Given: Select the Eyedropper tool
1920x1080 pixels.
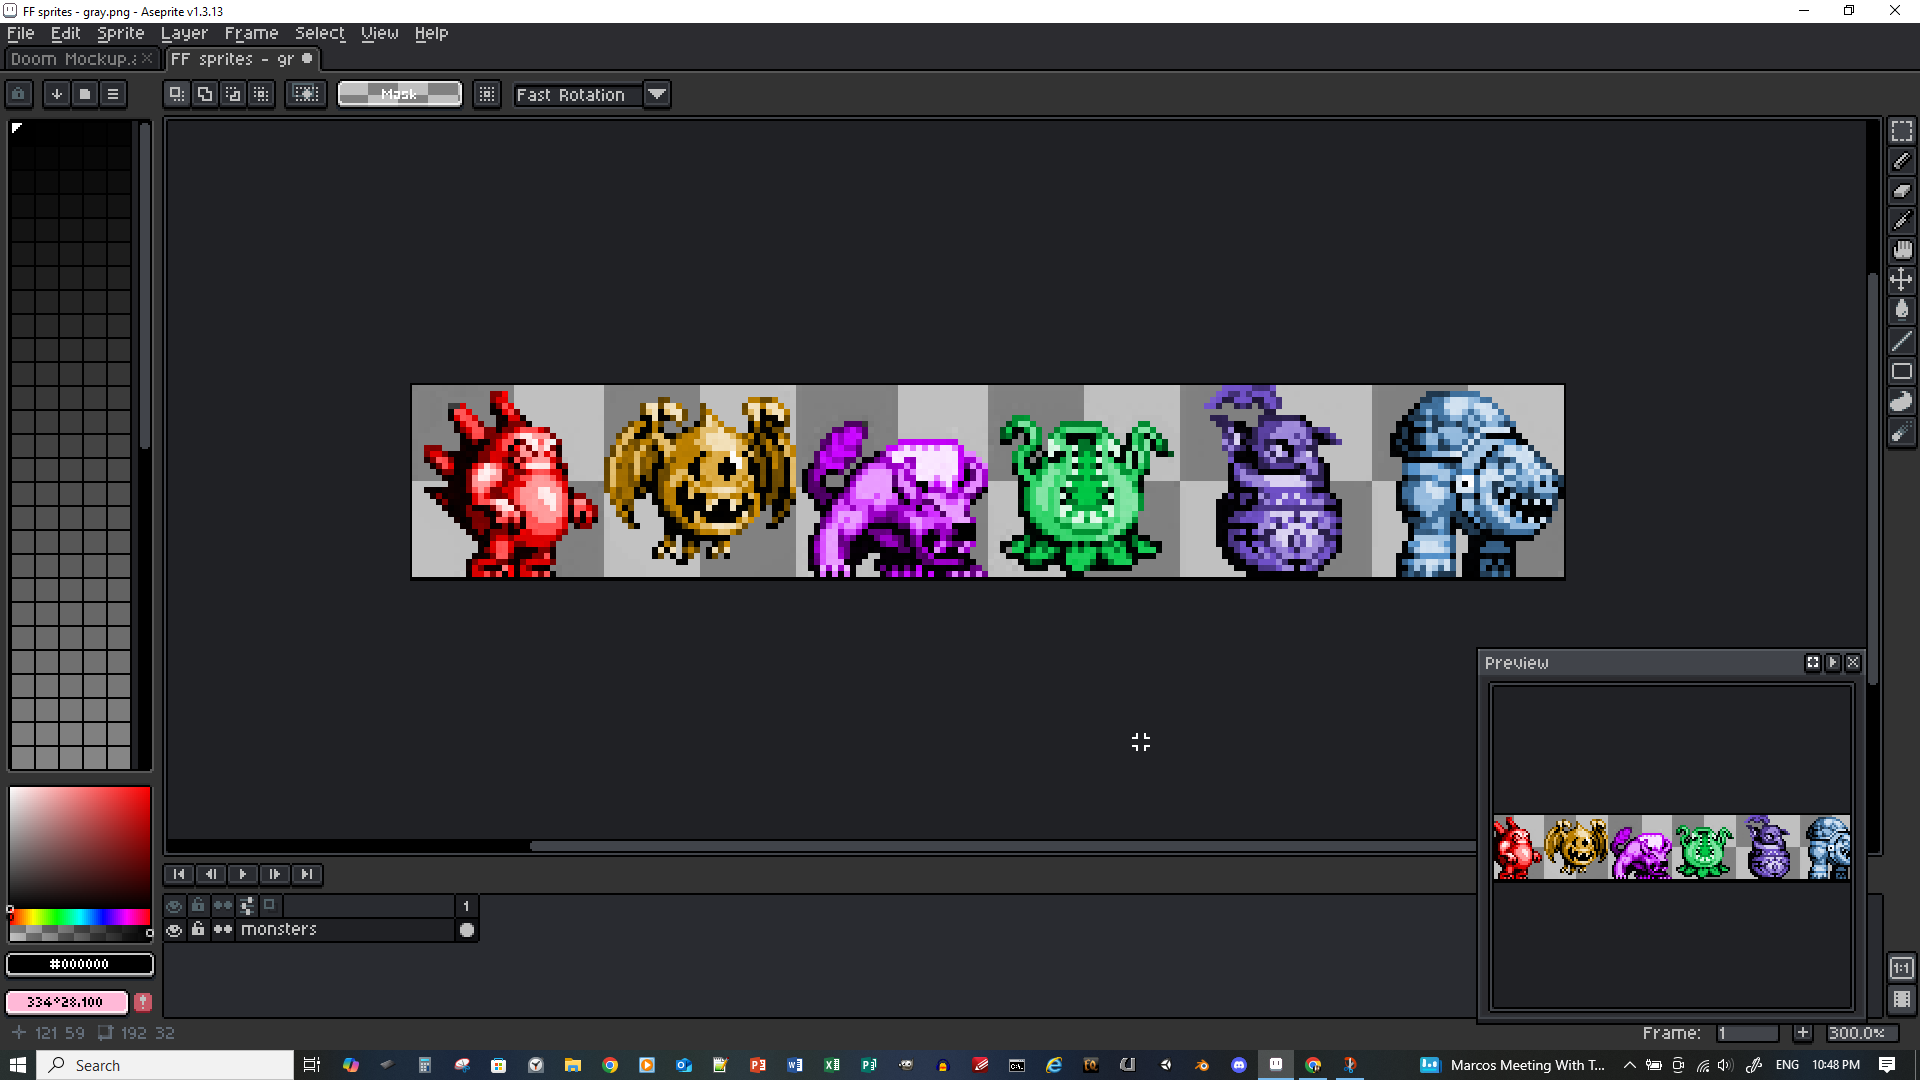Looking at the screenshot, I should (x=1901, y=221).
